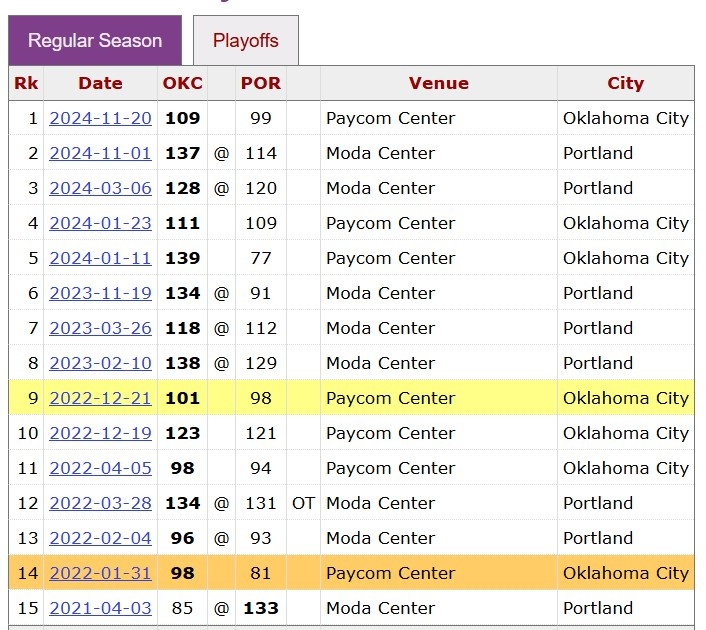Click the City column header

625,83
